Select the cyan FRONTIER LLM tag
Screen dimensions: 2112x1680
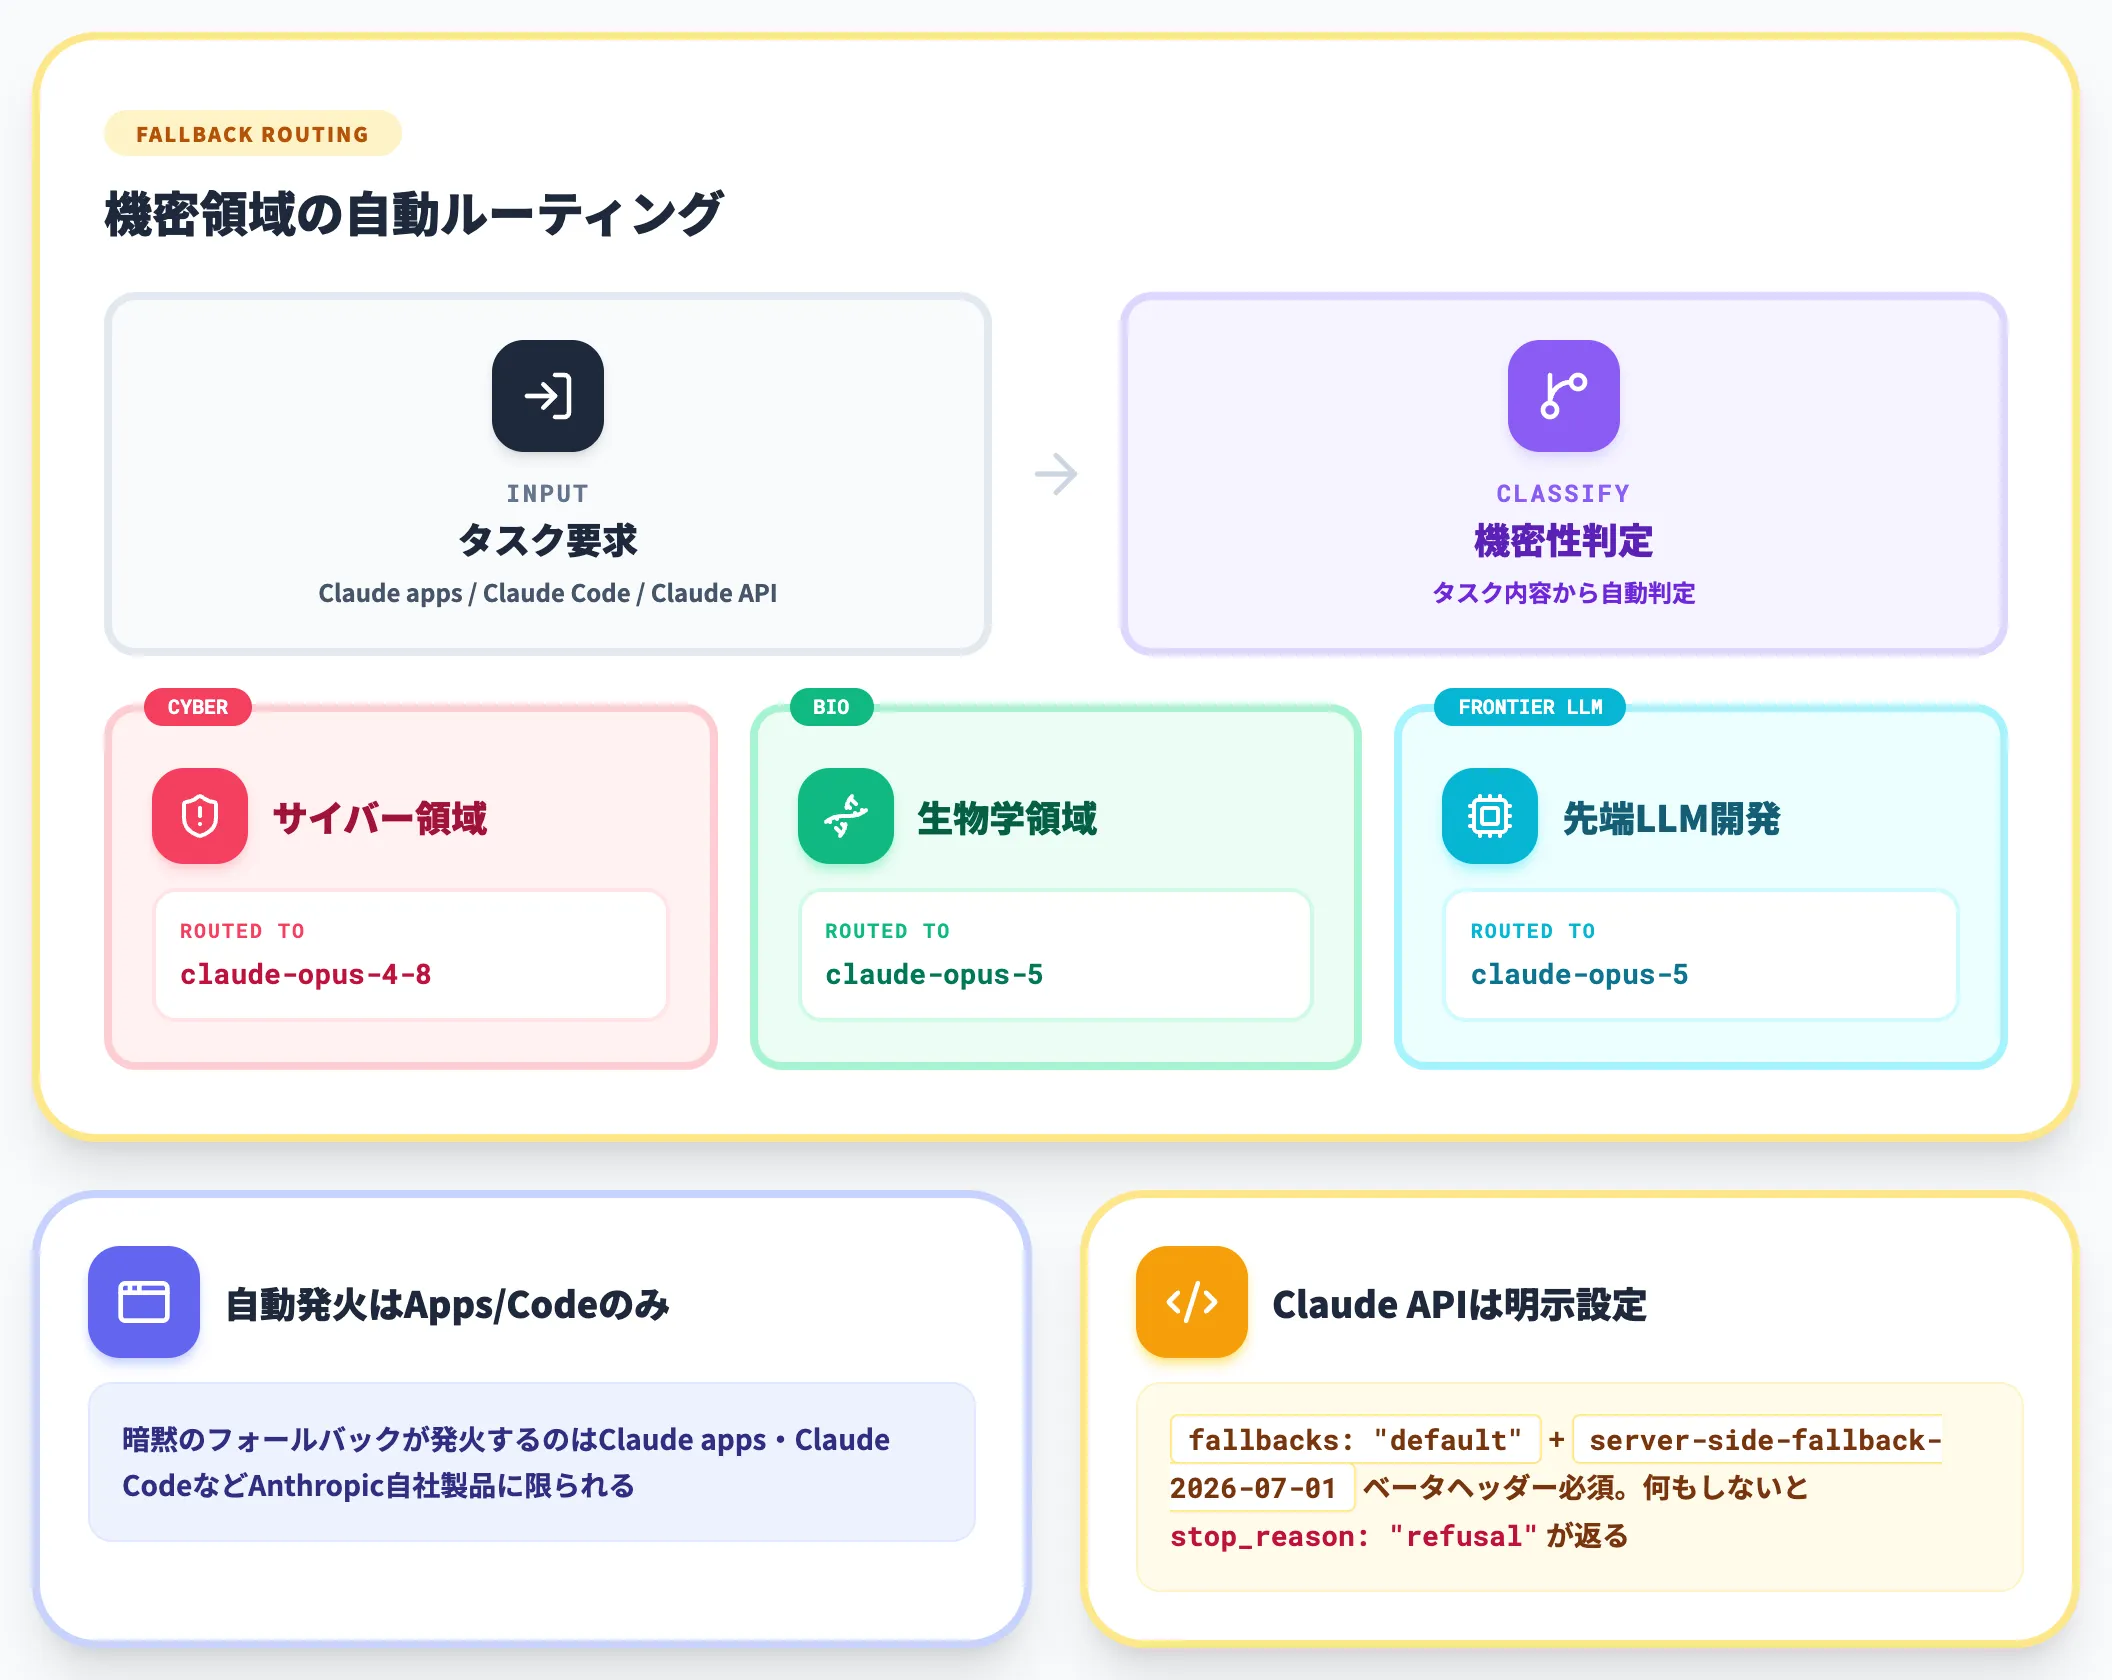pyautogui.click(x=1530, y=707)
